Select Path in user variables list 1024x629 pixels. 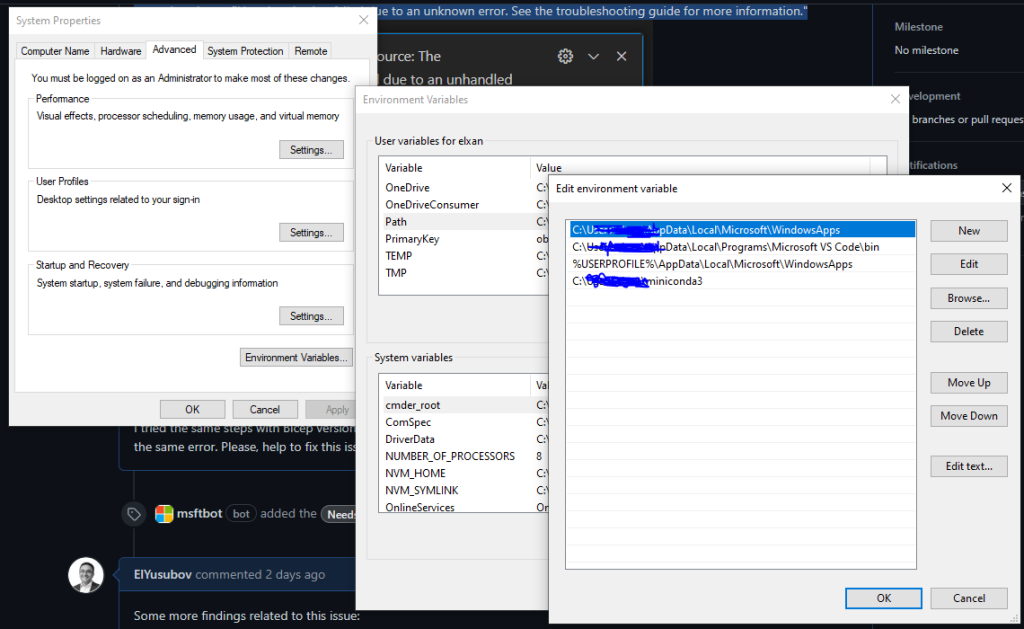397,222
